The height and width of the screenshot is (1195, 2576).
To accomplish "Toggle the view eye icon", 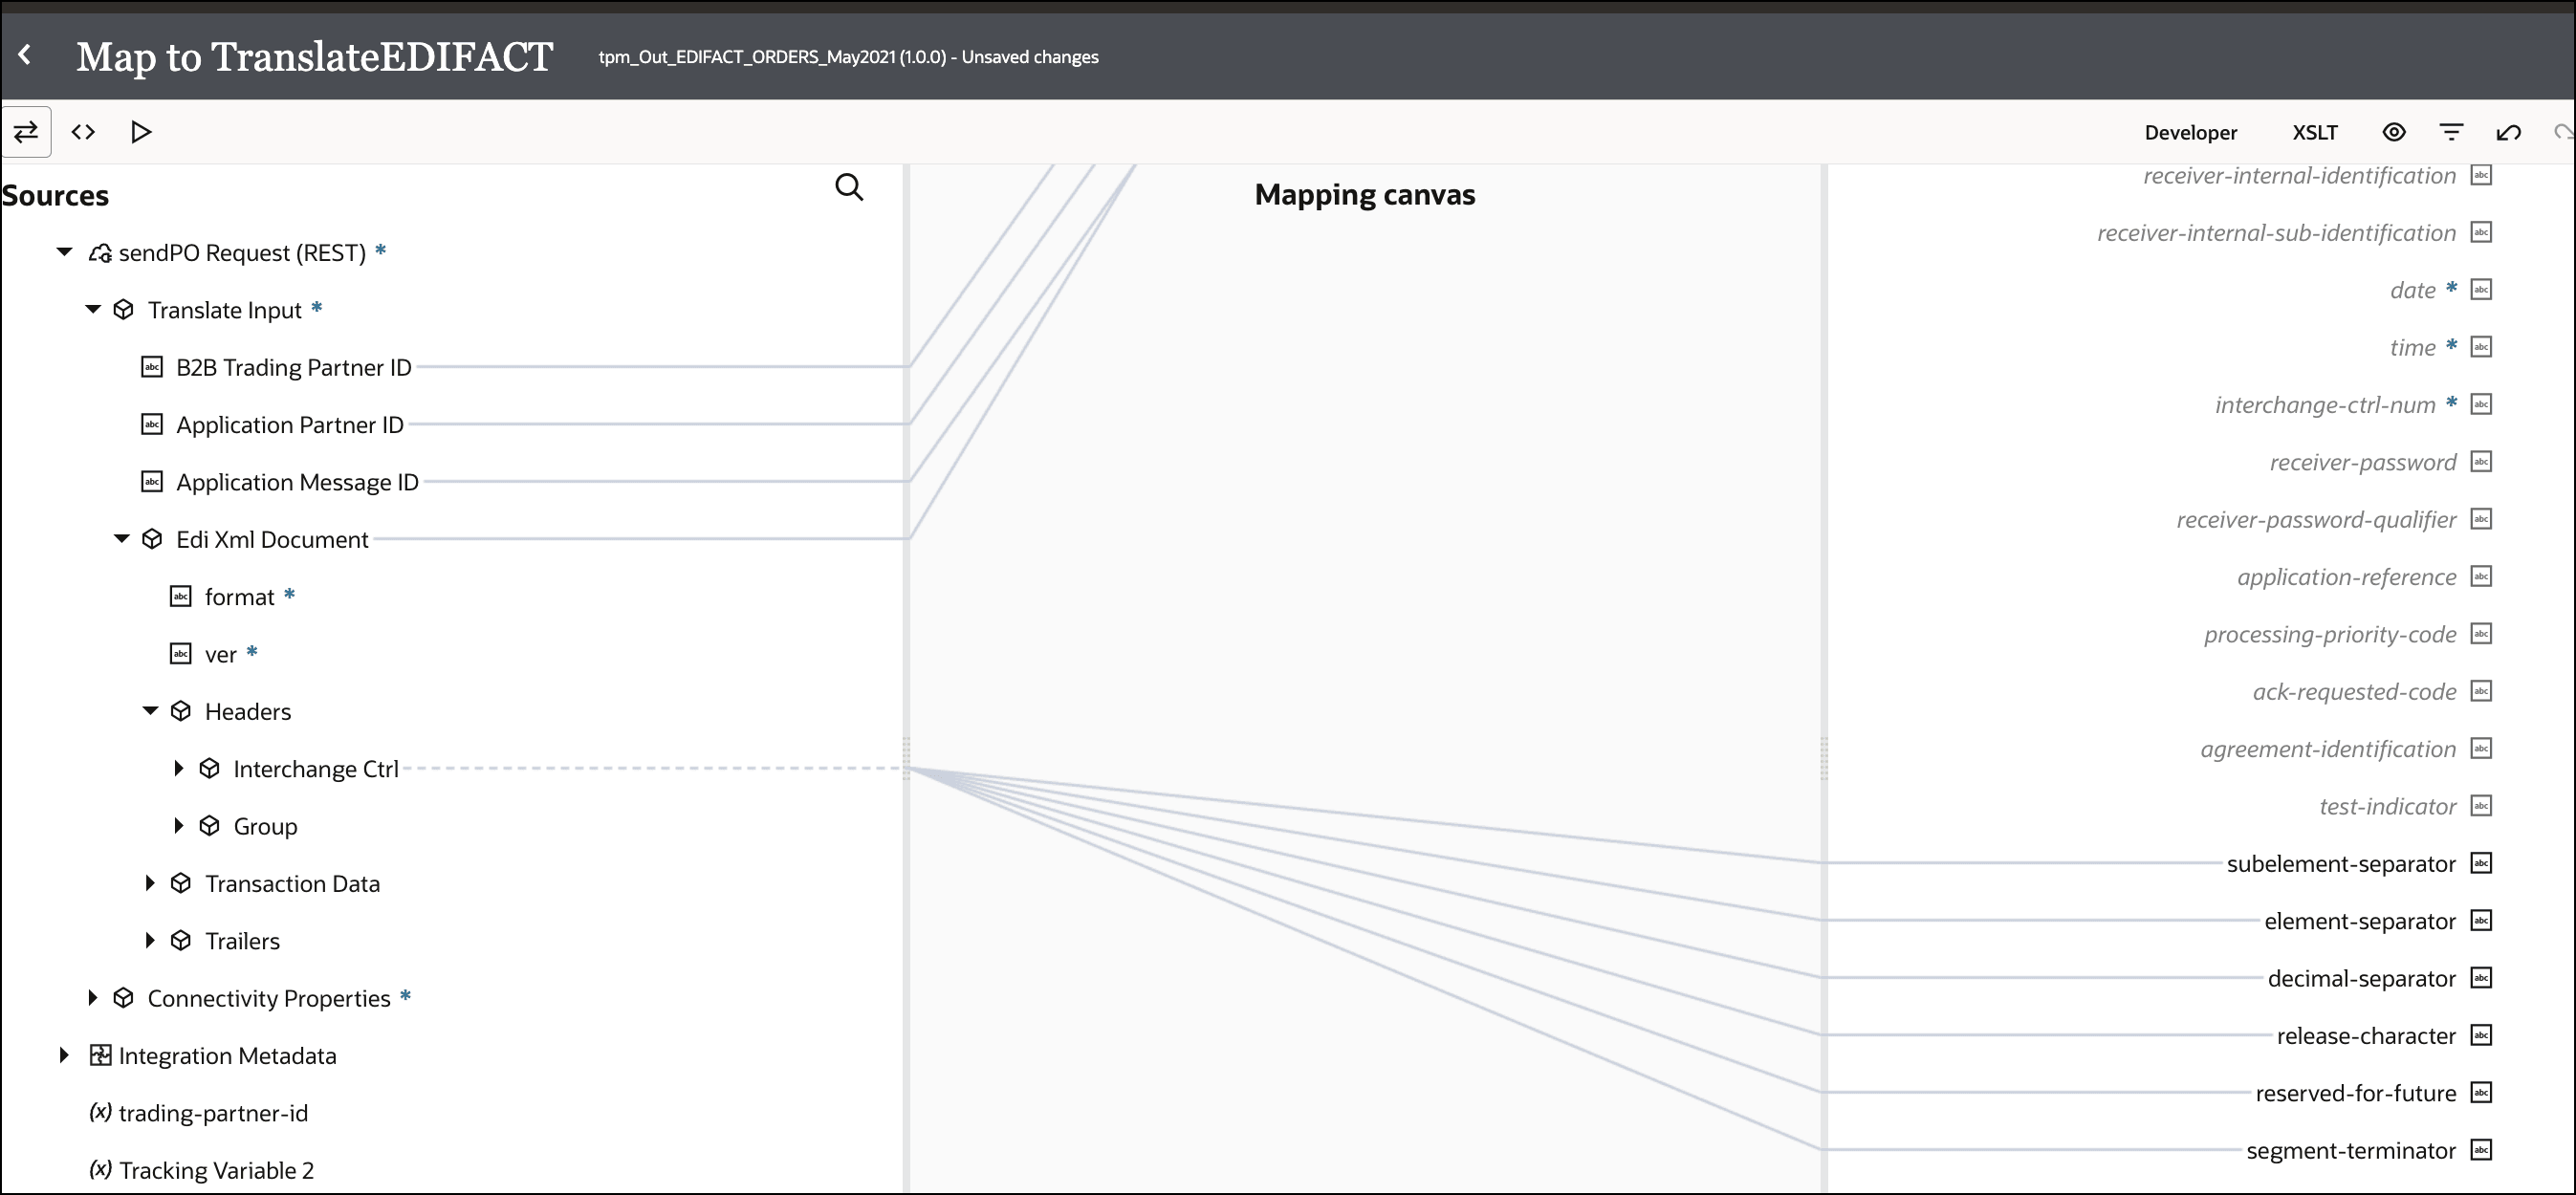I will (x=2394, y=132).
